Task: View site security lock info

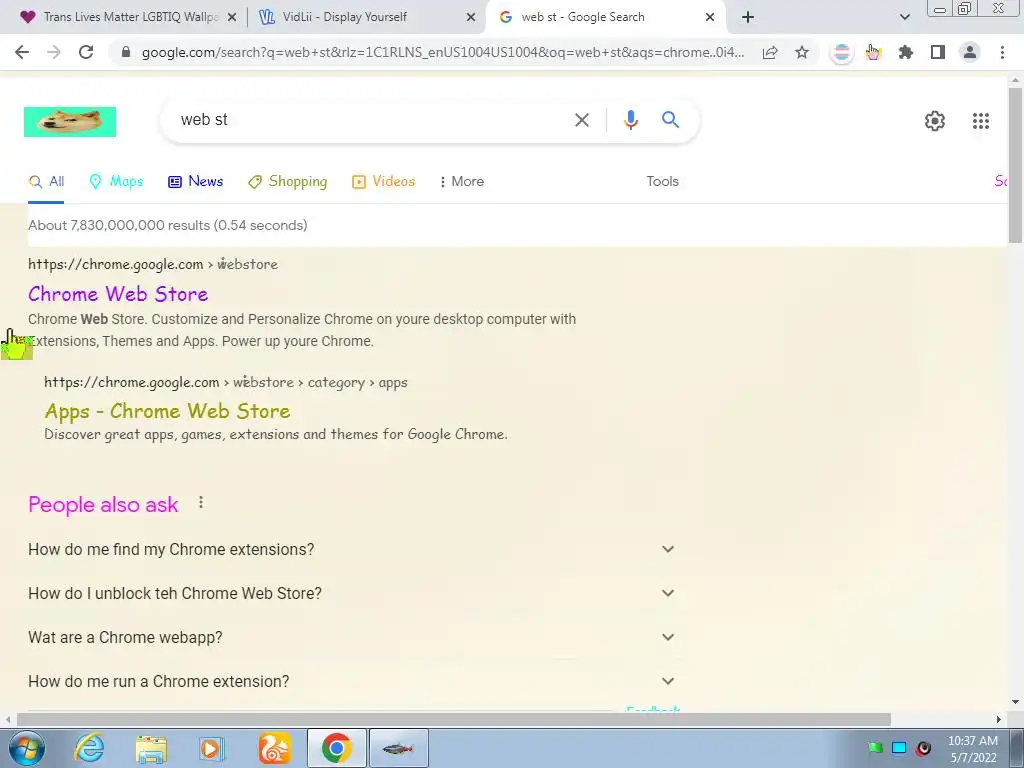Action: (127, 52)
